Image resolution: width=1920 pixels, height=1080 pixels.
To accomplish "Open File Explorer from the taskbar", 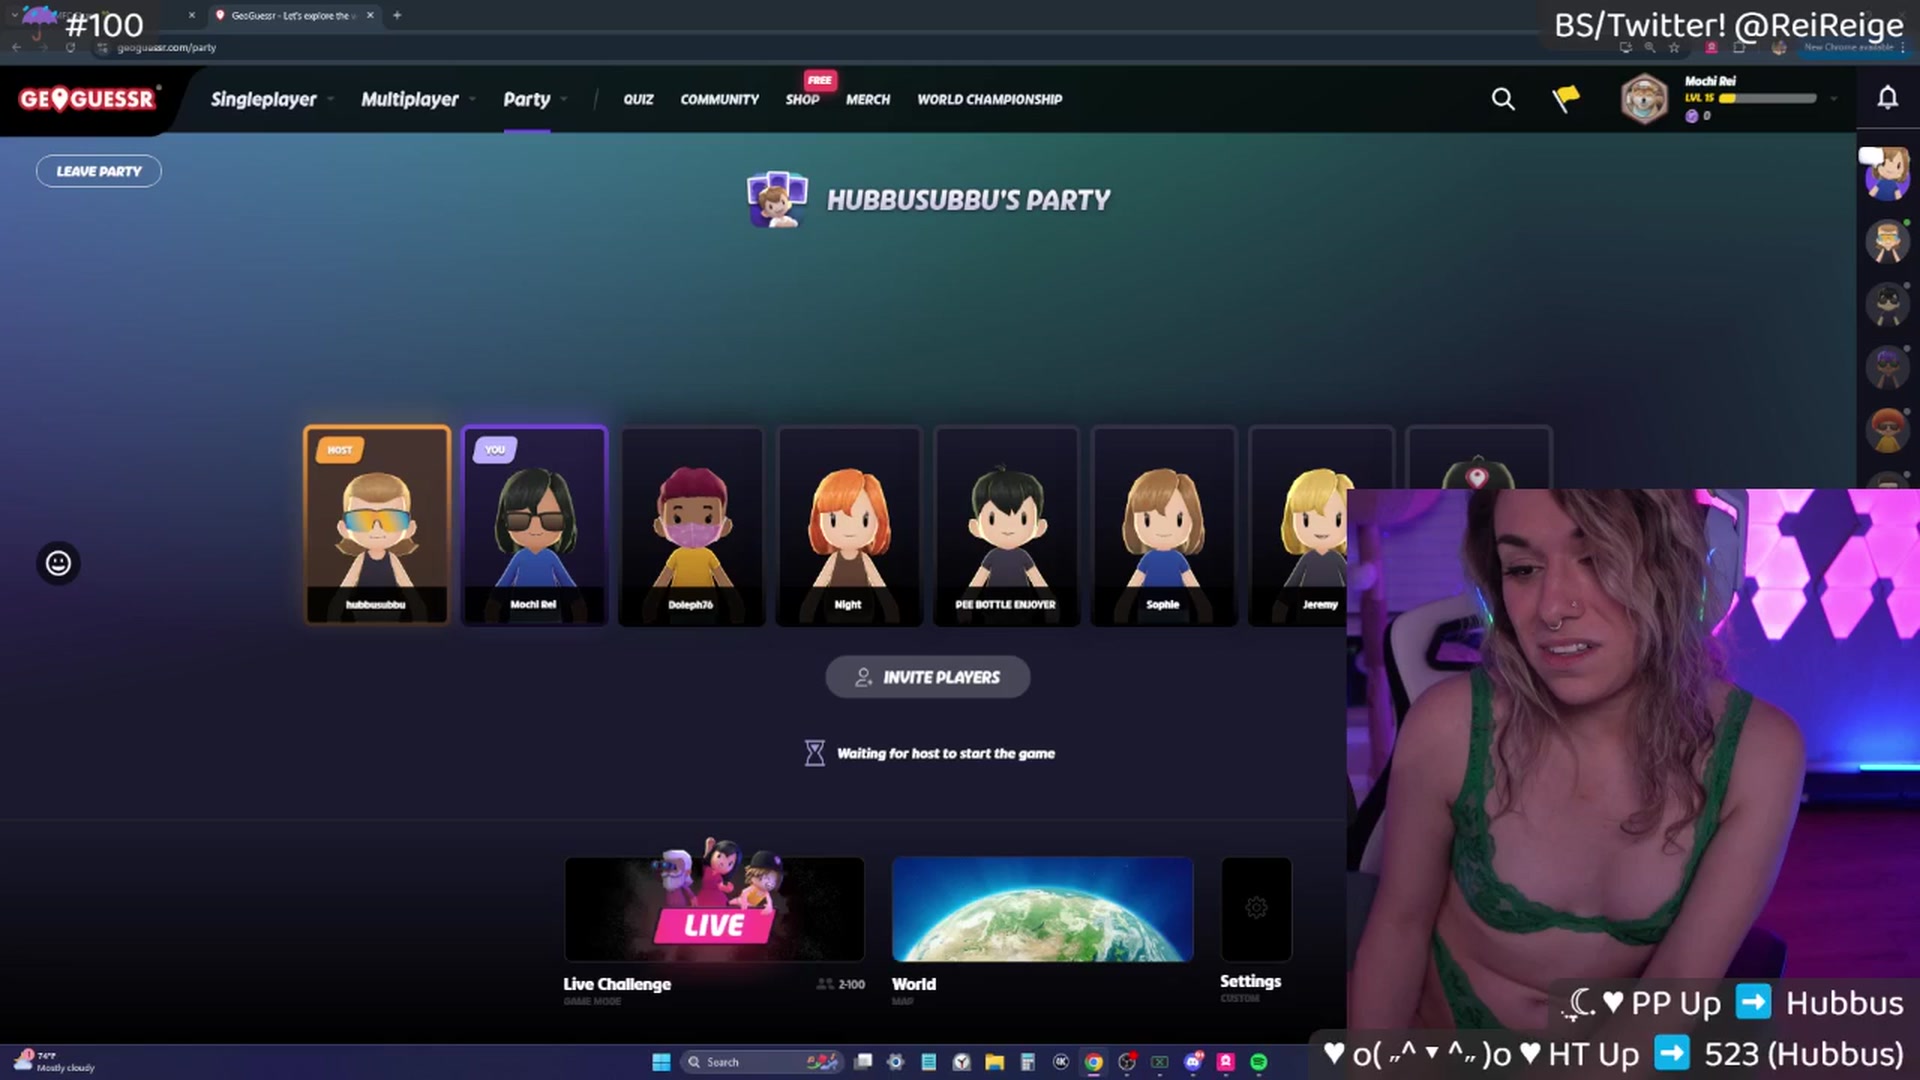I will point(994,1062).
